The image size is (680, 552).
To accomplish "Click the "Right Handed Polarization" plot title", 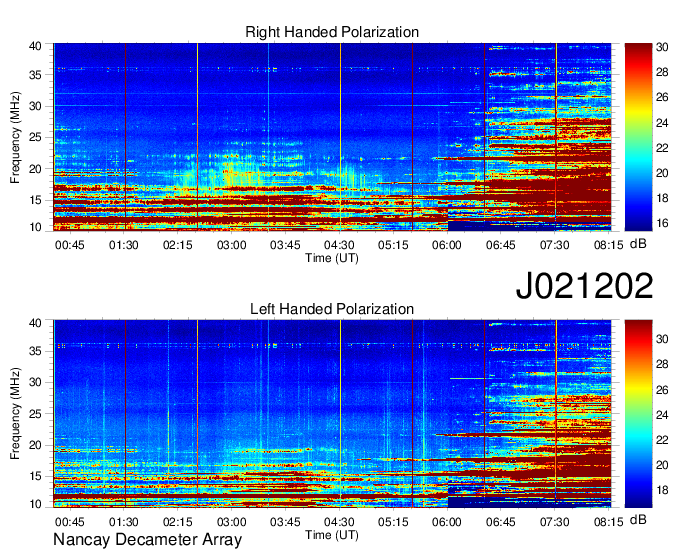I will [332, 32].
